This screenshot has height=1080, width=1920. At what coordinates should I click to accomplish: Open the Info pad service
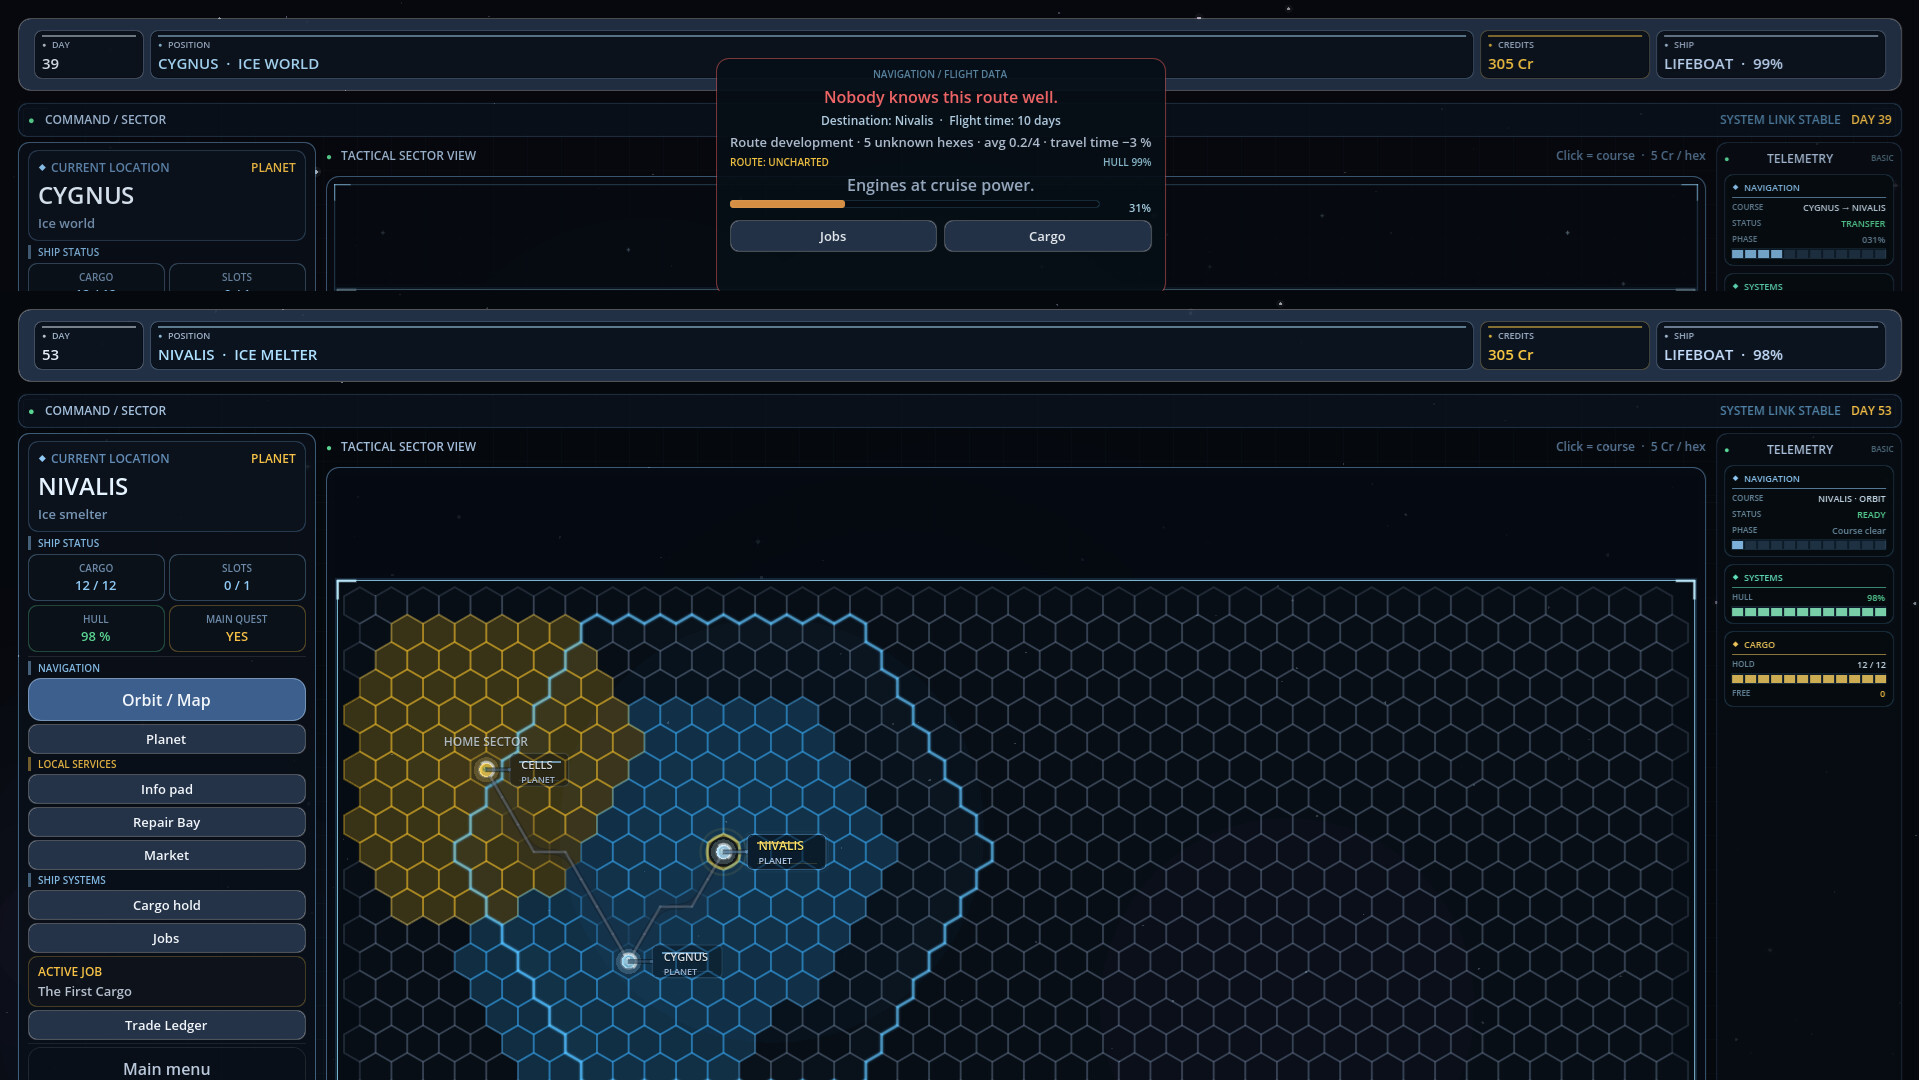pos(167,789)
